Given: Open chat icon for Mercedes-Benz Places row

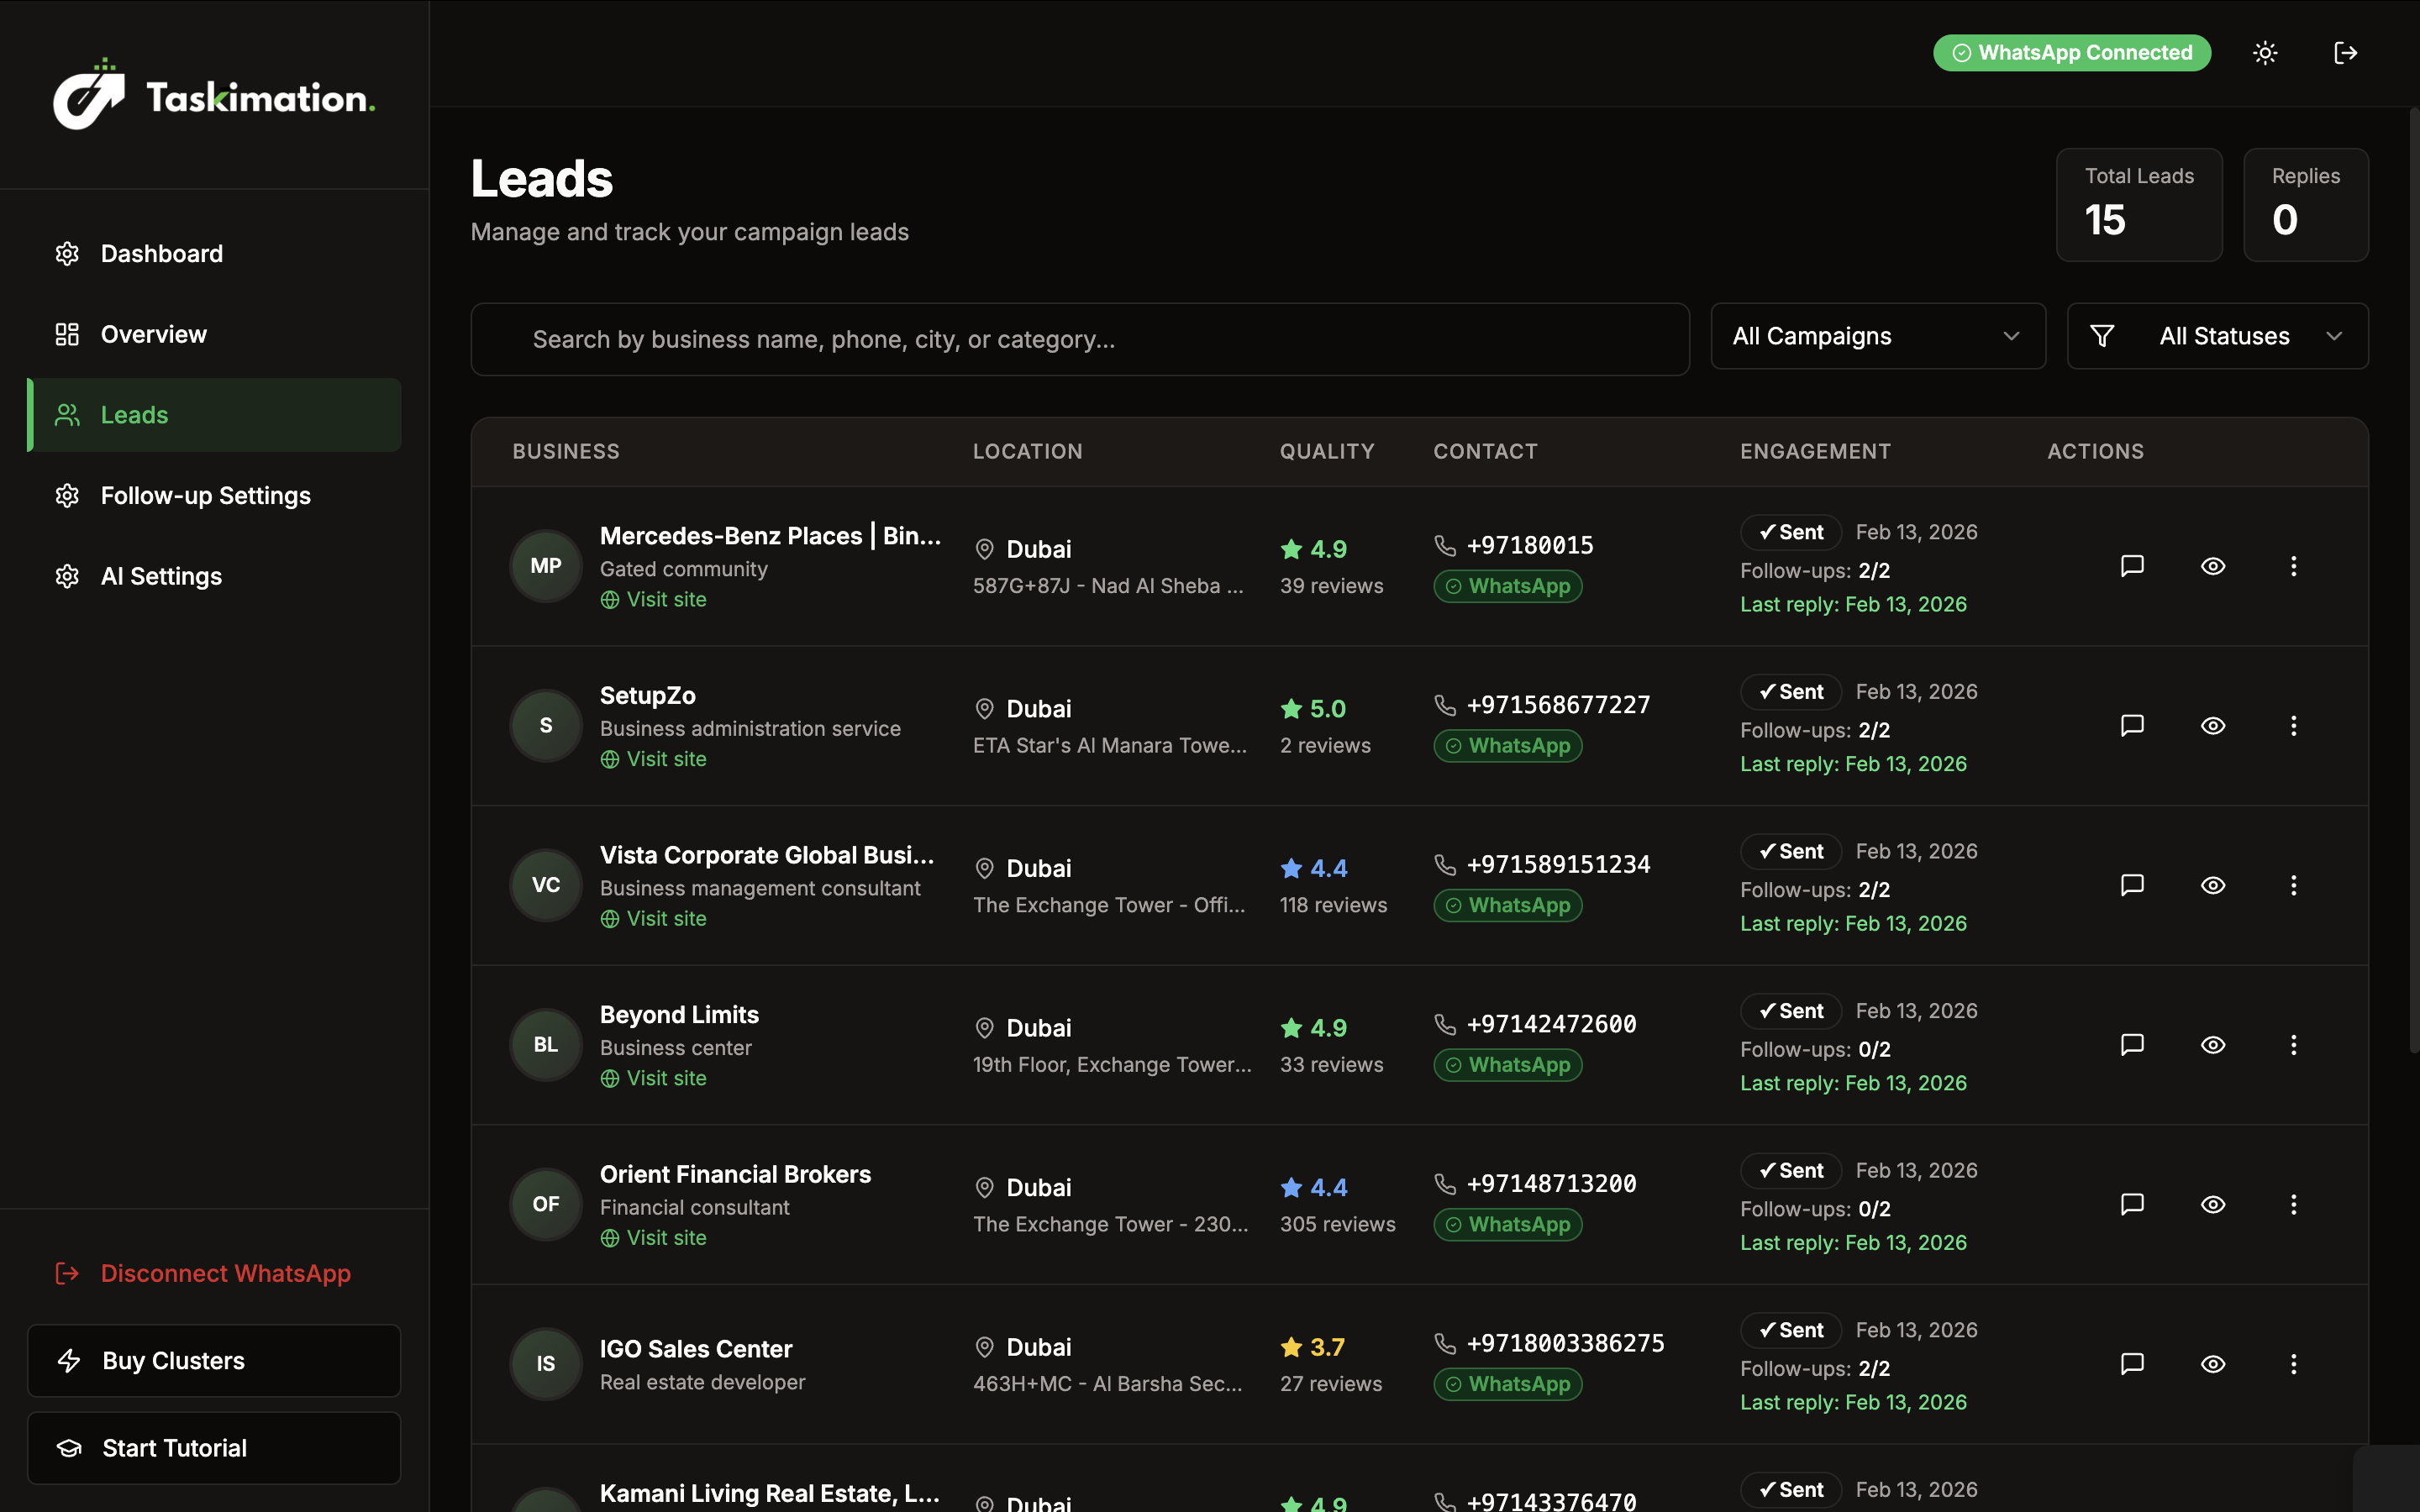Looking at the screenshot, I should (x=2132, y=566).
